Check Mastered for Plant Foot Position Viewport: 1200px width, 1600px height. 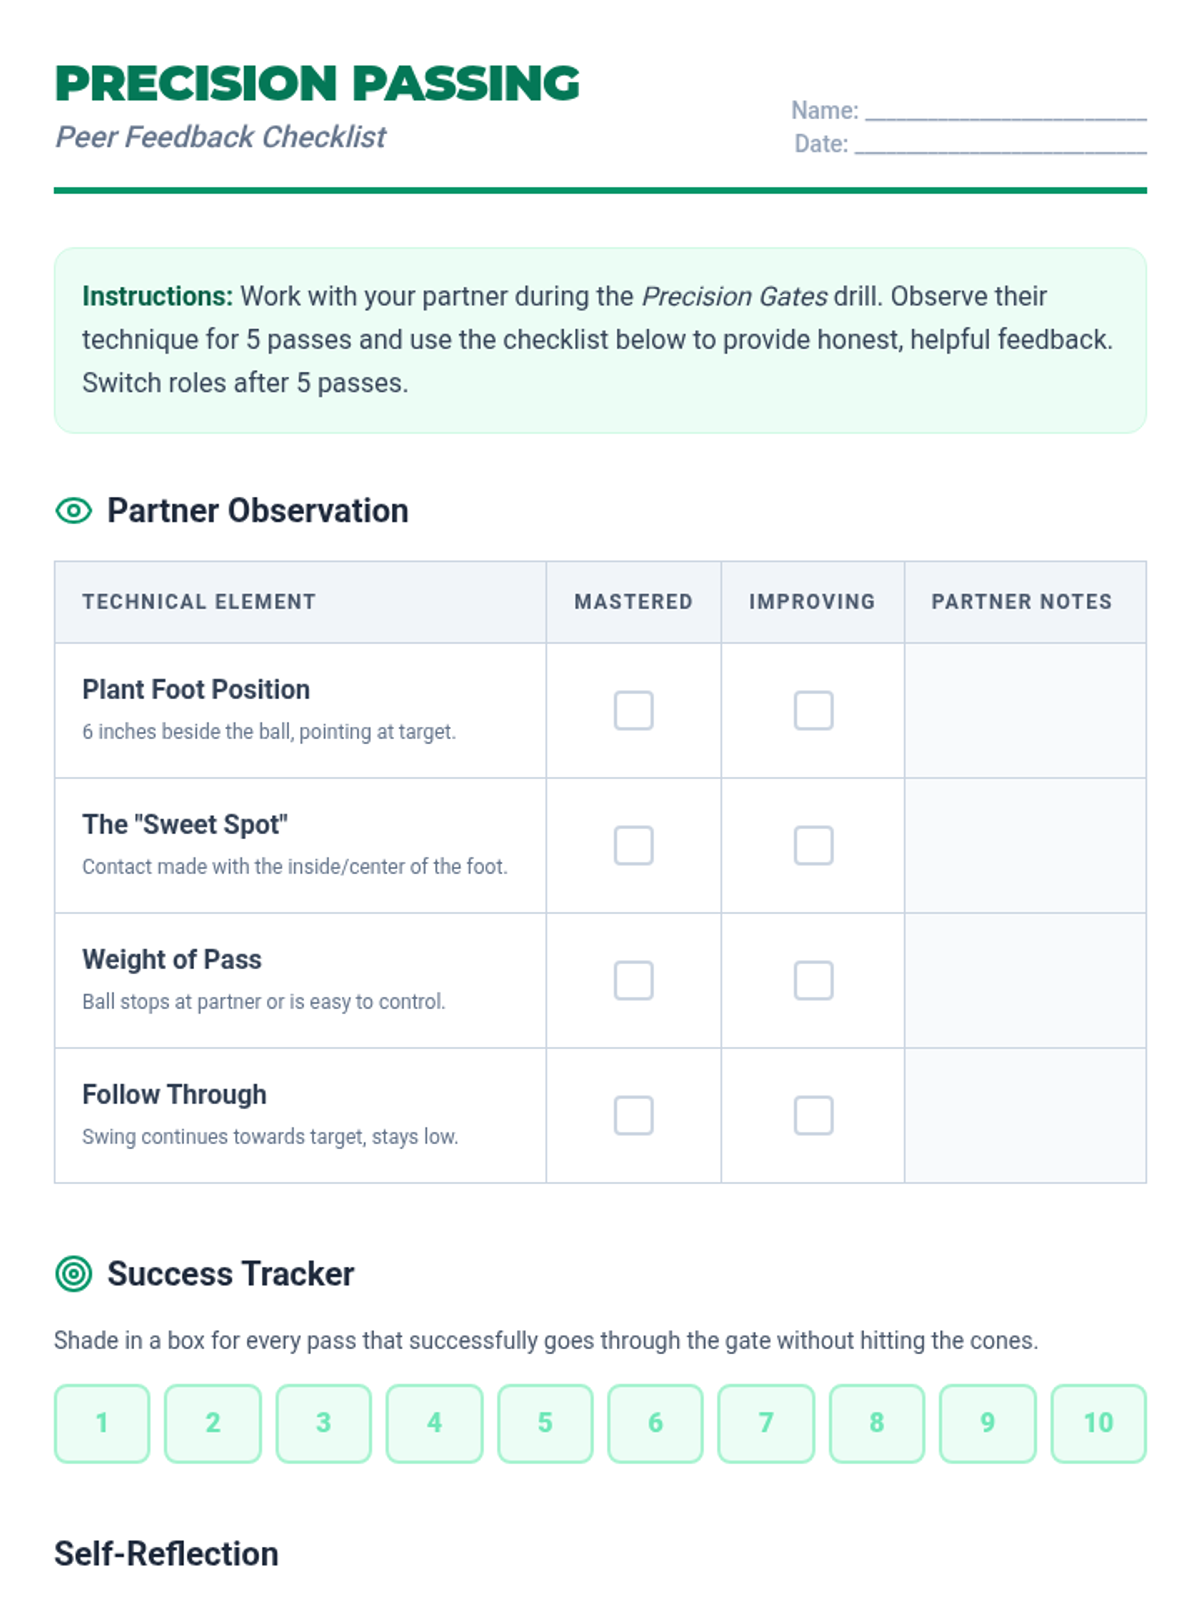633,711
